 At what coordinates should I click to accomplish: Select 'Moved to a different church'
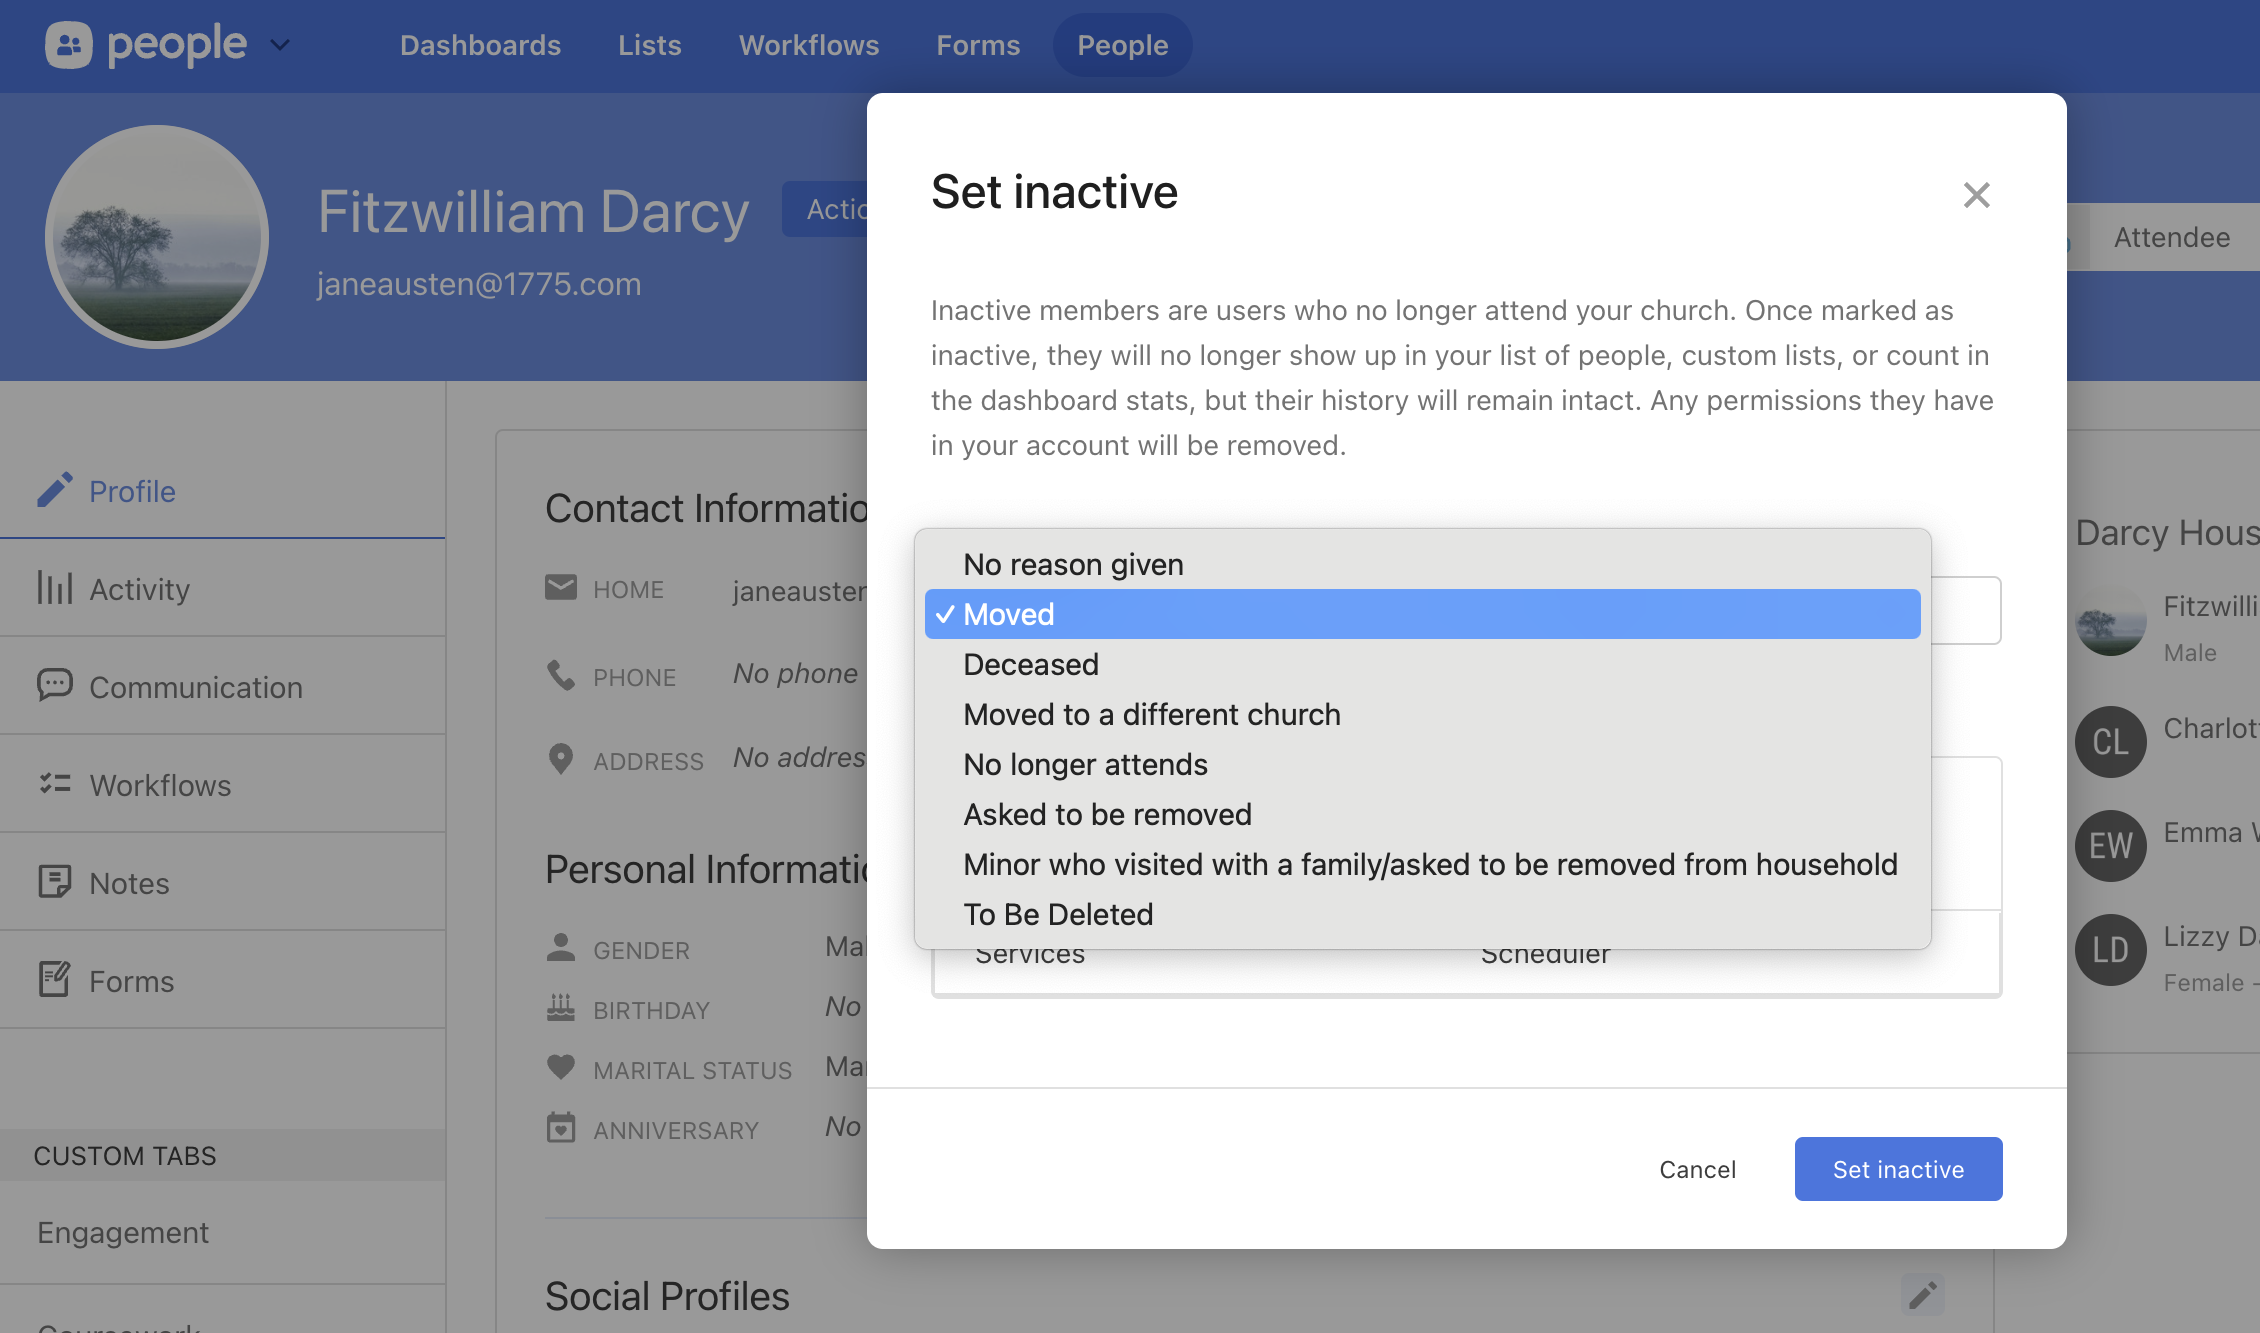pyautogui.click(x=1151, y=714)
